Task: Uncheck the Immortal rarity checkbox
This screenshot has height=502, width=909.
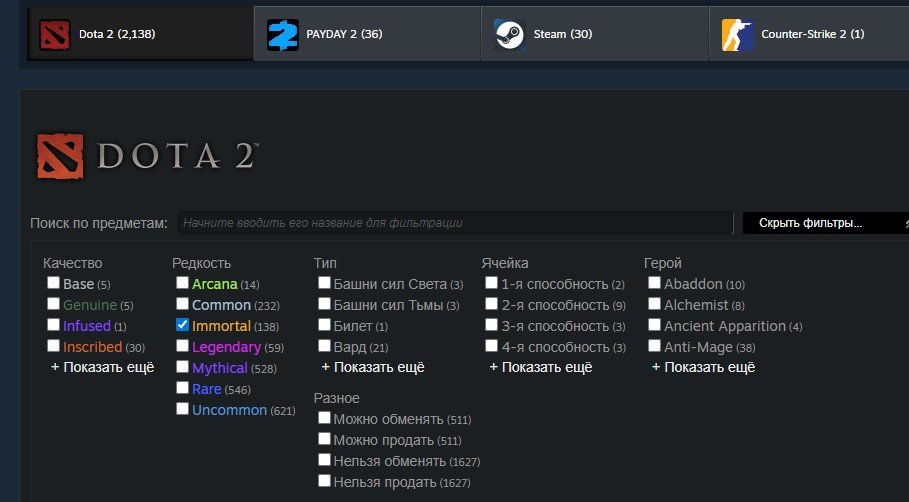Action: point(182,325)
